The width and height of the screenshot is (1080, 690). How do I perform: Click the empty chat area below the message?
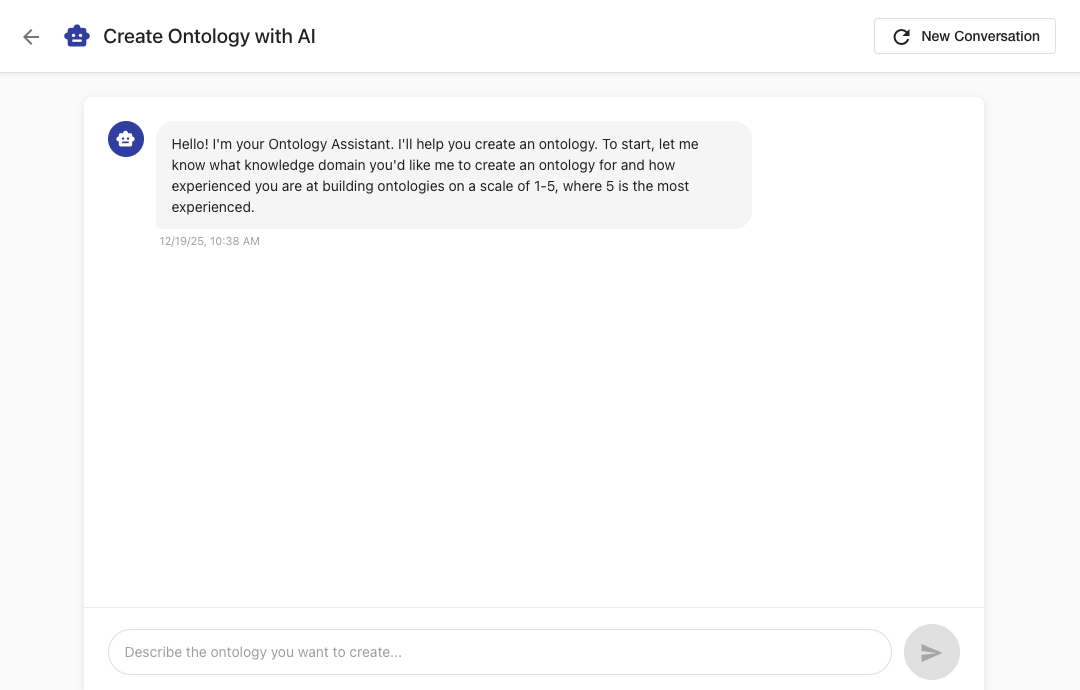tap(533, 420)
